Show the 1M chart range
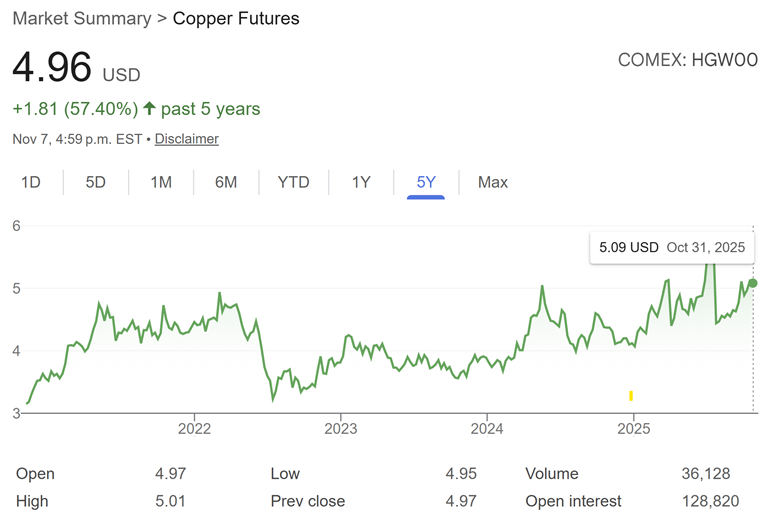This screenshot has width=780, height=518. pyautogui.click(x=161, y=182)
